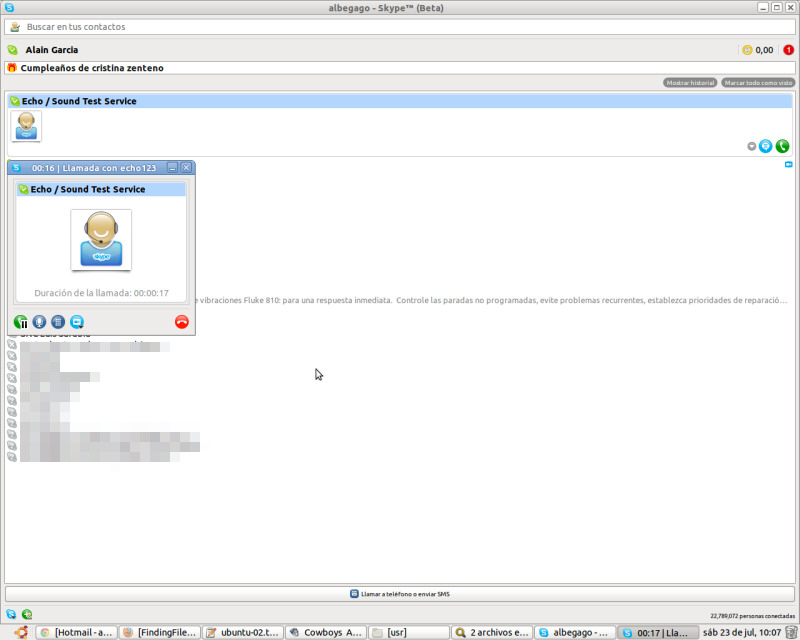Viewport: 800px width, 640px height.
Task: Click Marcar todo como visto button
Action: (758, 83)
